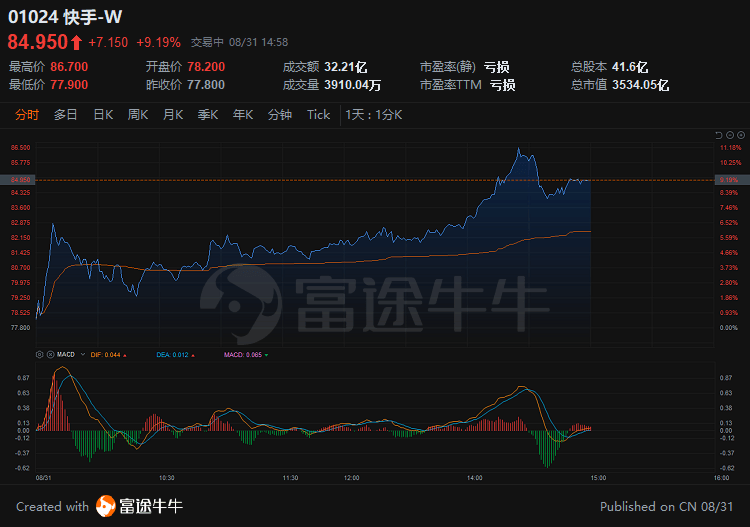
Task: Click the trading status 交易中 08/31 14:58
Action: pyautogui.click(x=240, y=43)
